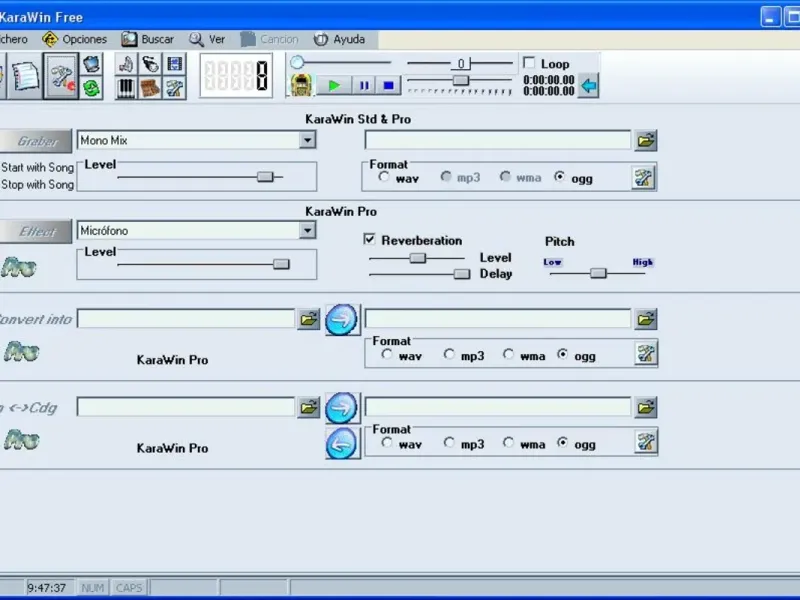Open the playlist document icon in toolbar
Image resolution: width=800 pixels, height=600 pixels.
[25, 77]
